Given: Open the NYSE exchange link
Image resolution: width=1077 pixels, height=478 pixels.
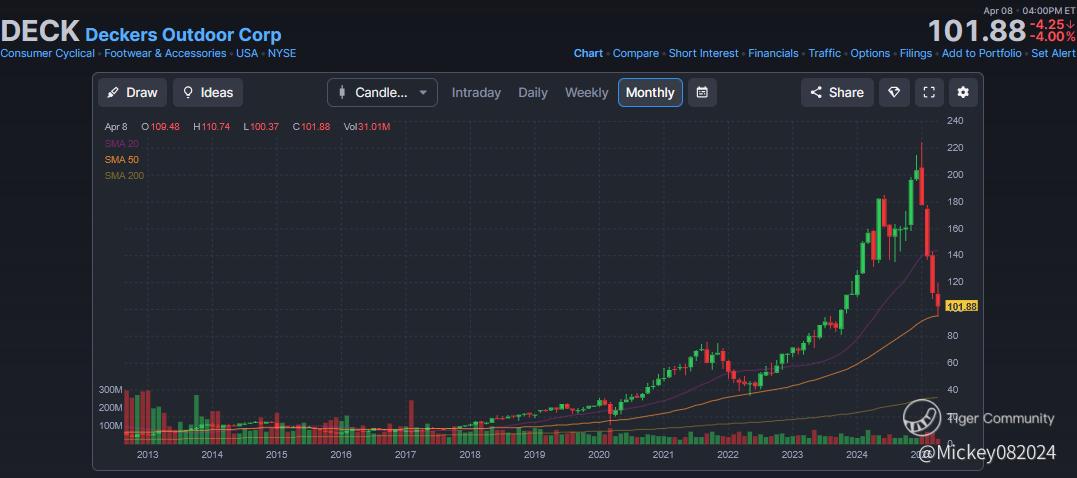Looking at the screenshot, I should coord(282,53).
